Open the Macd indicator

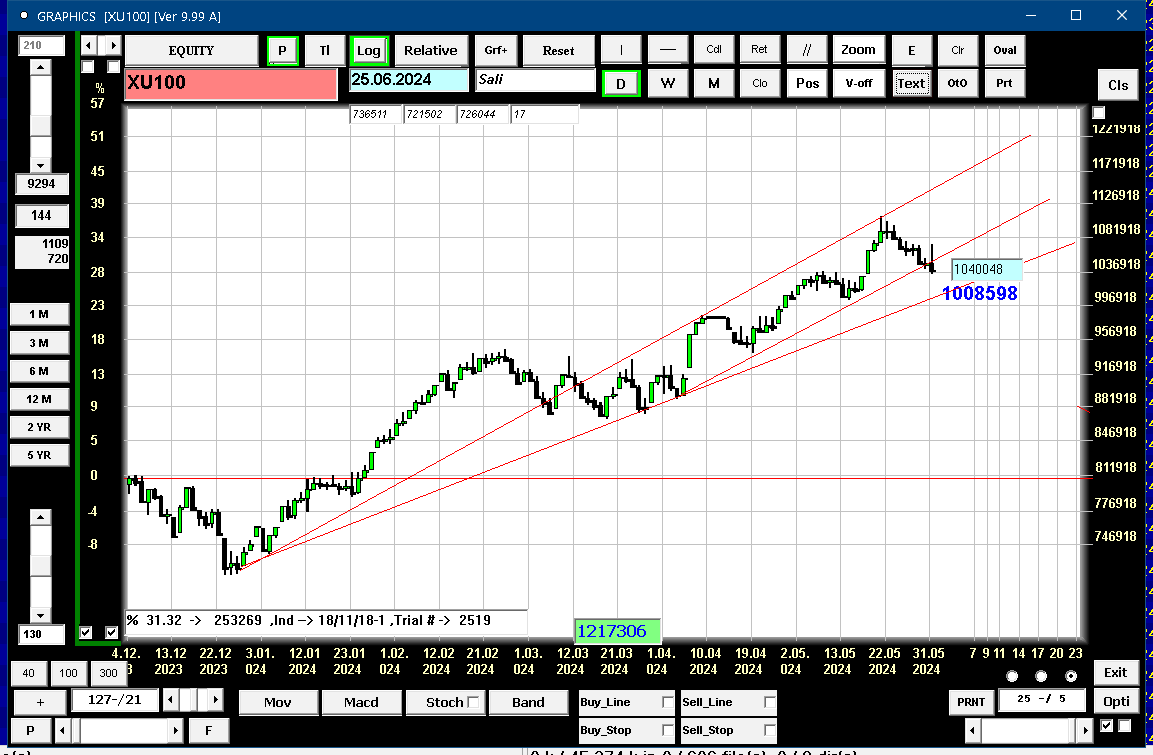pyautogui.click(x=361, y=702)
